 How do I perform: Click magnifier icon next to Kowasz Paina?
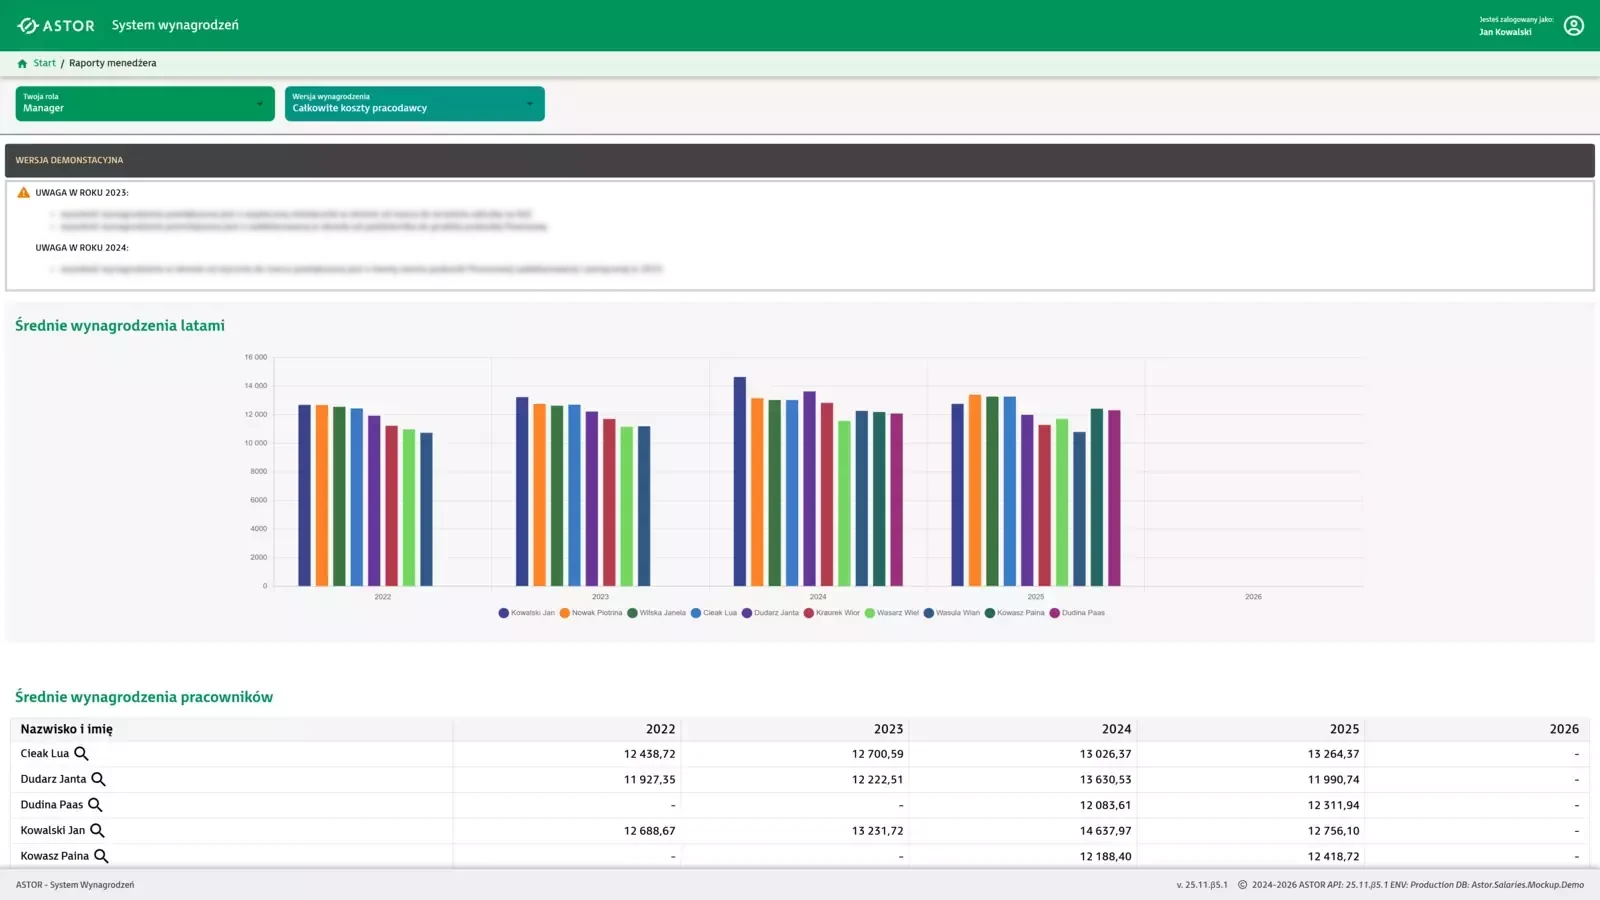coord(101,856)
